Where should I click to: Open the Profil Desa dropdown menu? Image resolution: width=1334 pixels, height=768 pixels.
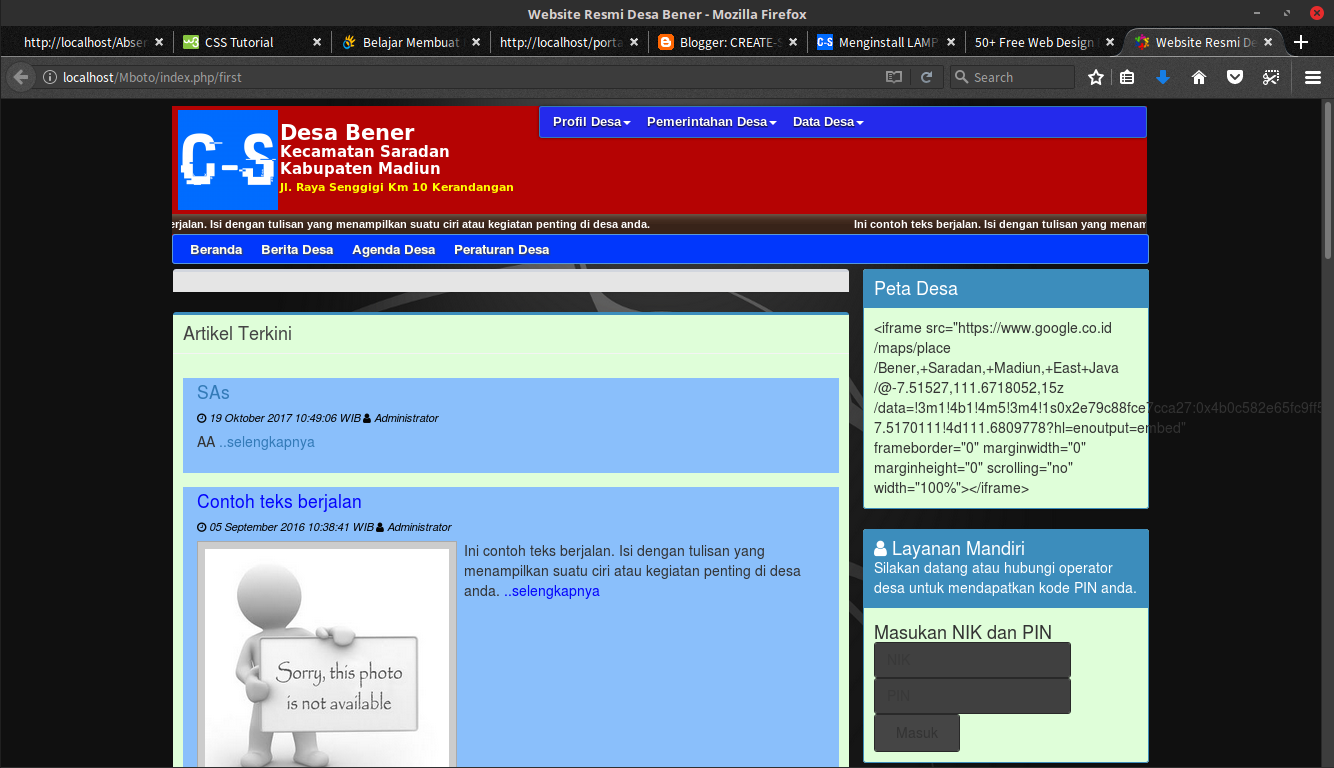pyautogui.click(x=591, y=121)
